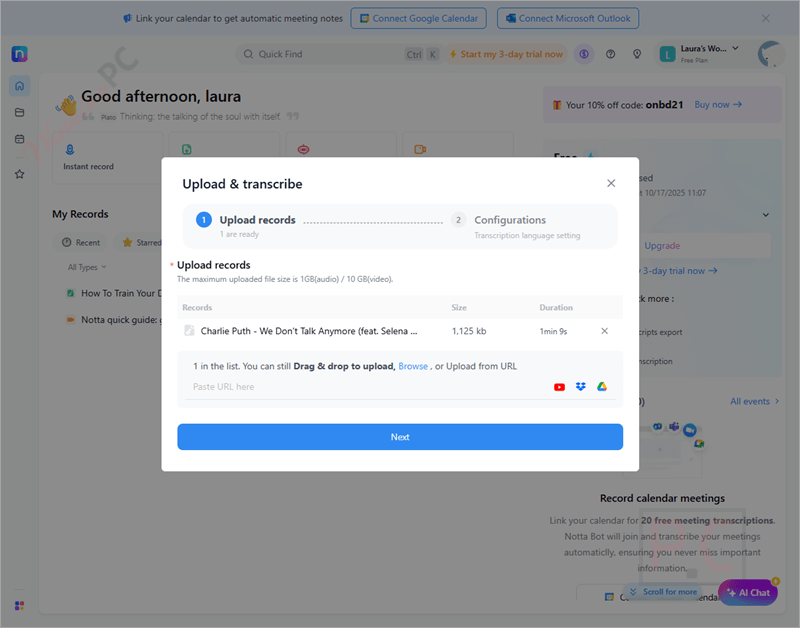Open the calendar icon in sidebar
This screenshot has height=628, width=800.
pos(19,139)
